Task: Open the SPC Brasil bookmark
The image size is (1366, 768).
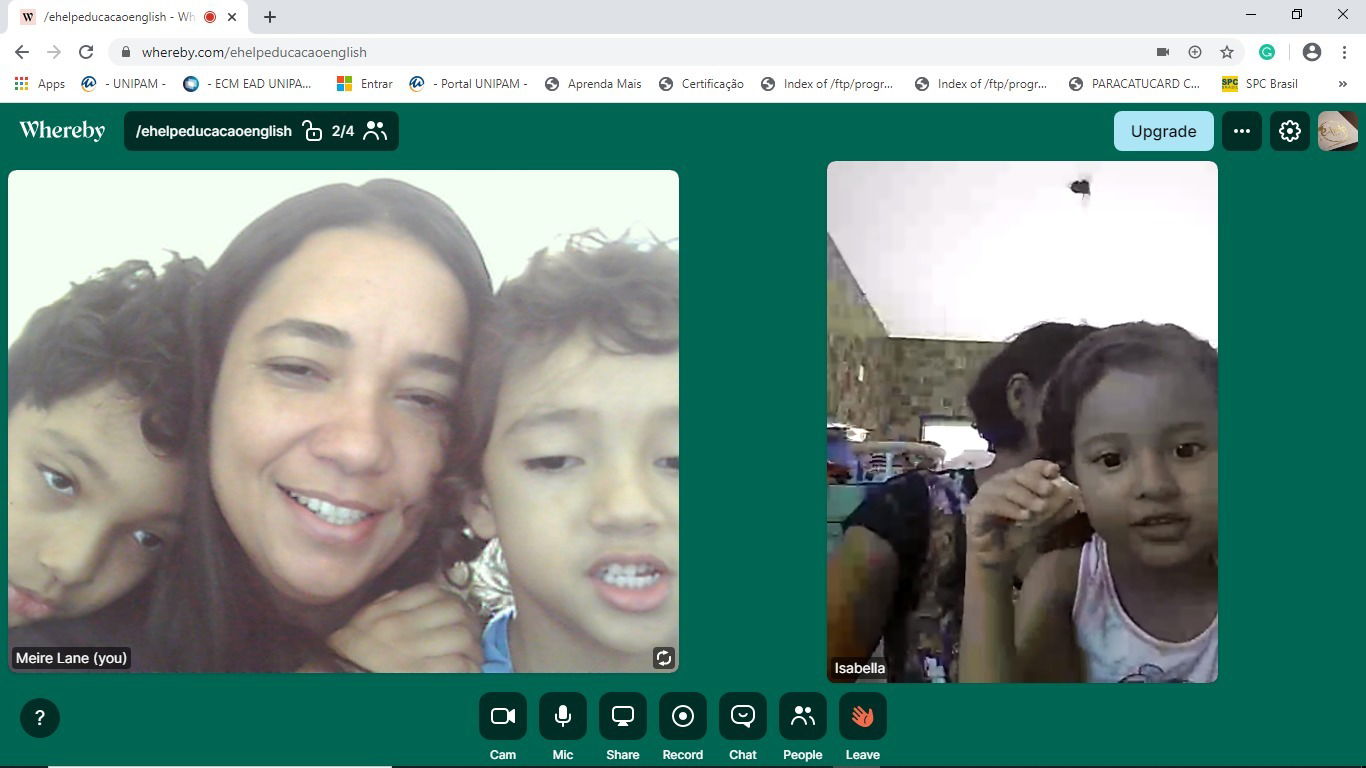Action: pyautogui.click(x=1260, y=84)
